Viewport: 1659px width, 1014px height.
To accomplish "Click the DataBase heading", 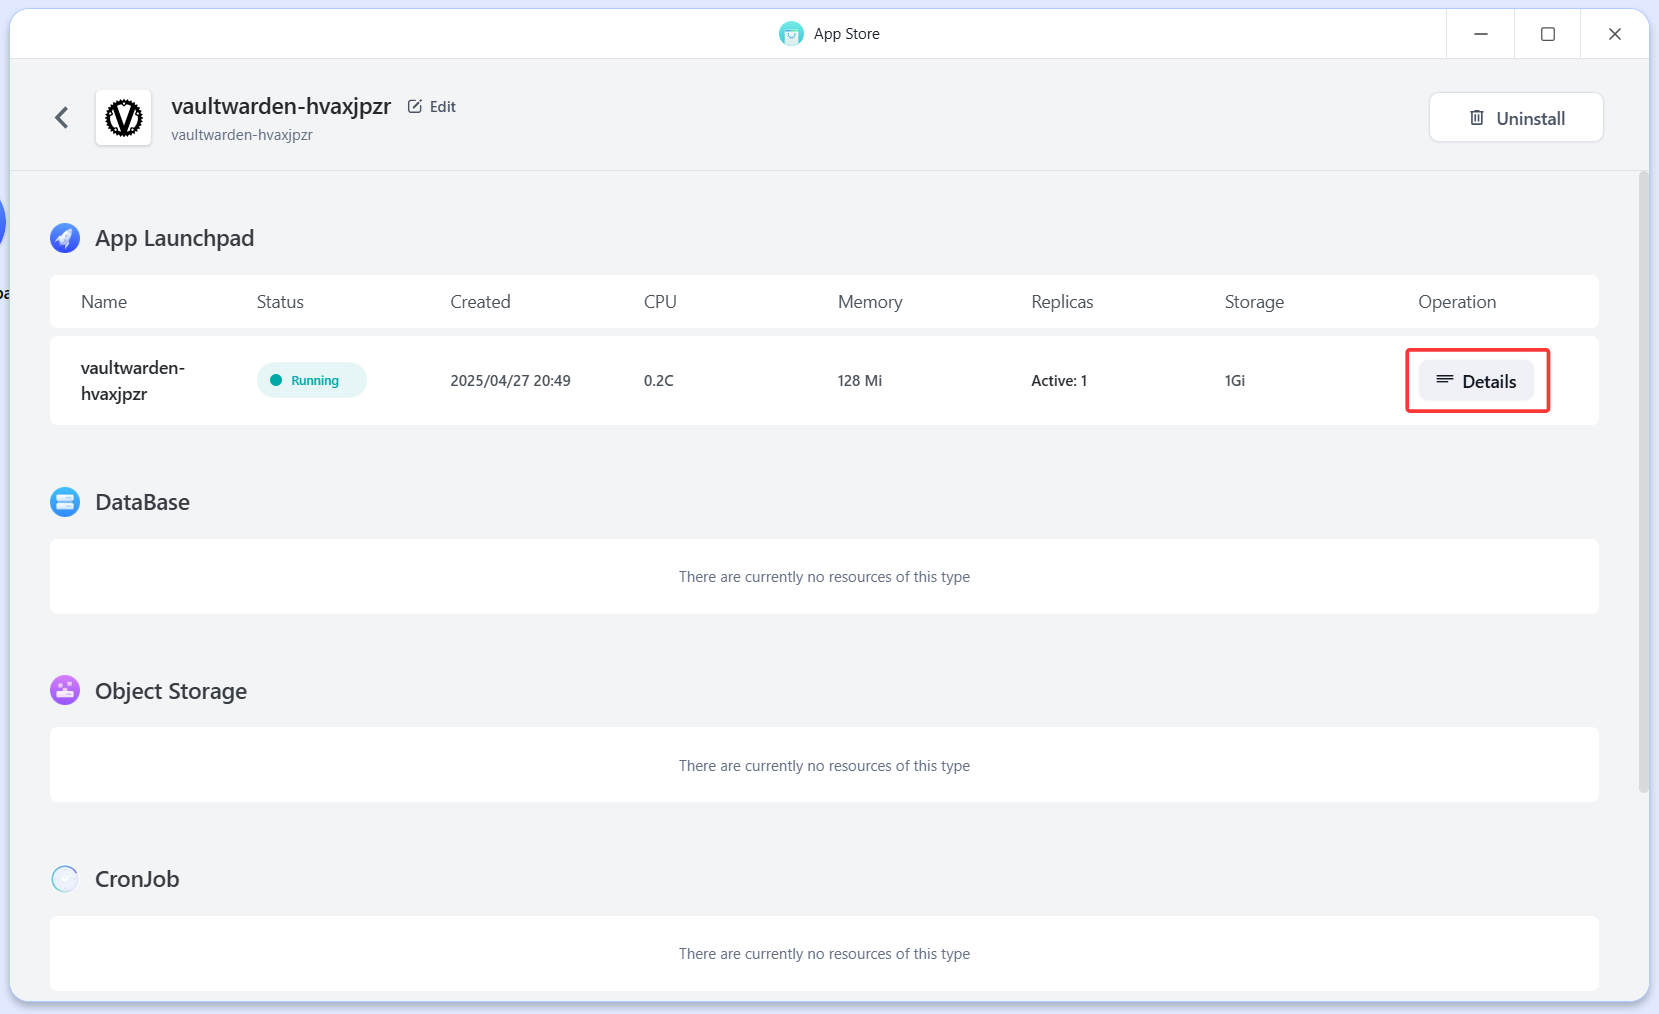I will pyautogui.click(x=142, y=502).
